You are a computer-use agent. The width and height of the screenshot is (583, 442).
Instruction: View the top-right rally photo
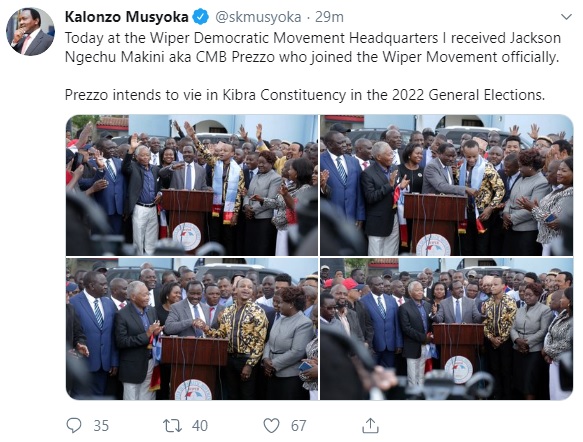click(x=447, y=185)
